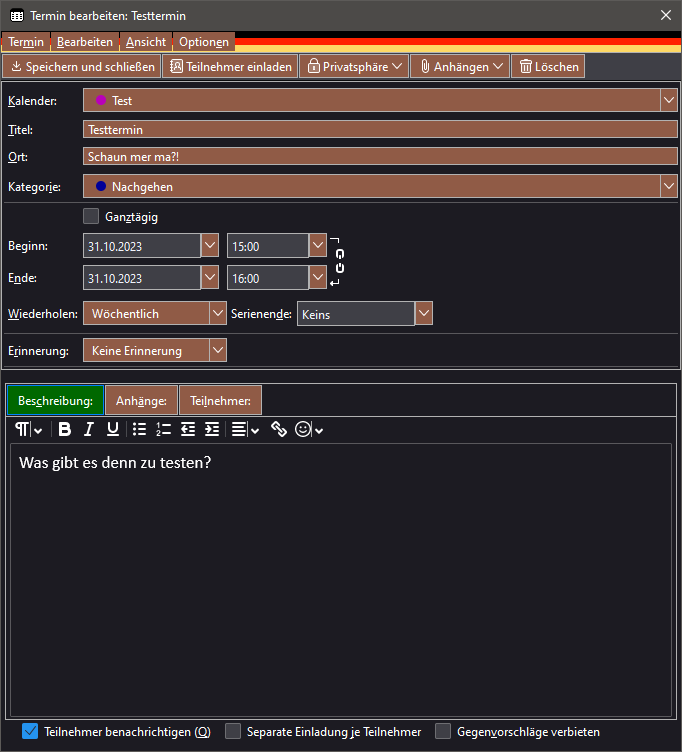This screenshot has height=752, width=682.
Task: Increase the text indent
Action: (212, 429)
